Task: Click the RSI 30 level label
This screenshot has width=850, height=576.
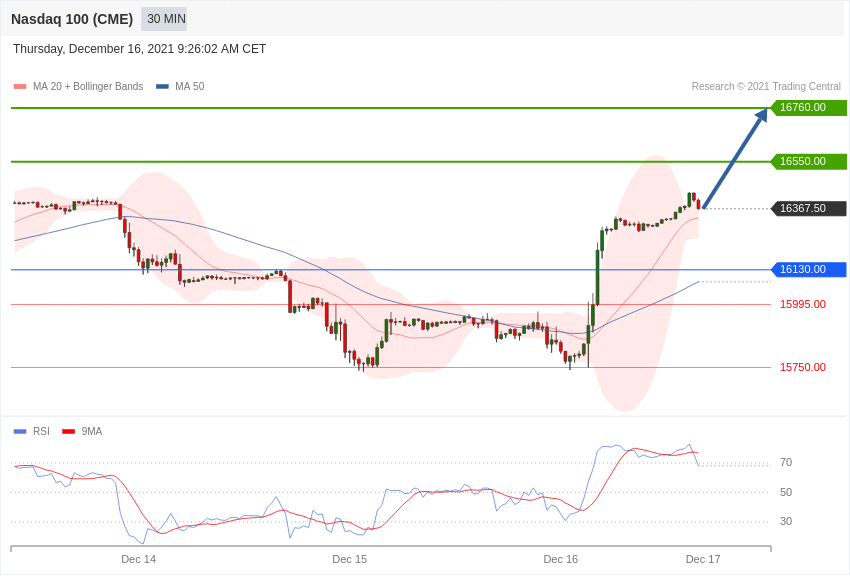Action: [786, 521]
